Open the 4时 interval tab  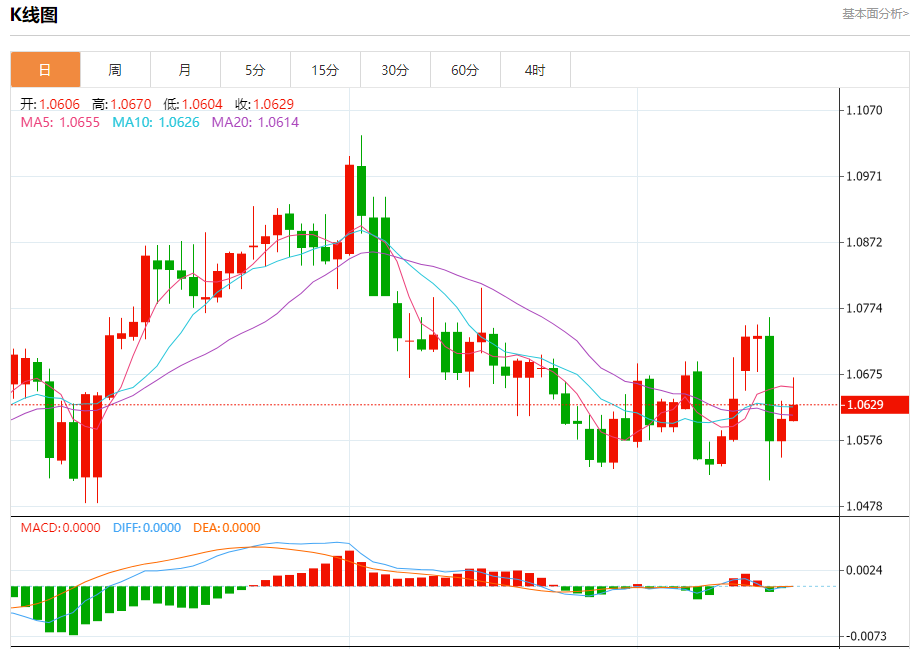pyautogui.click(x=536, y=70)
